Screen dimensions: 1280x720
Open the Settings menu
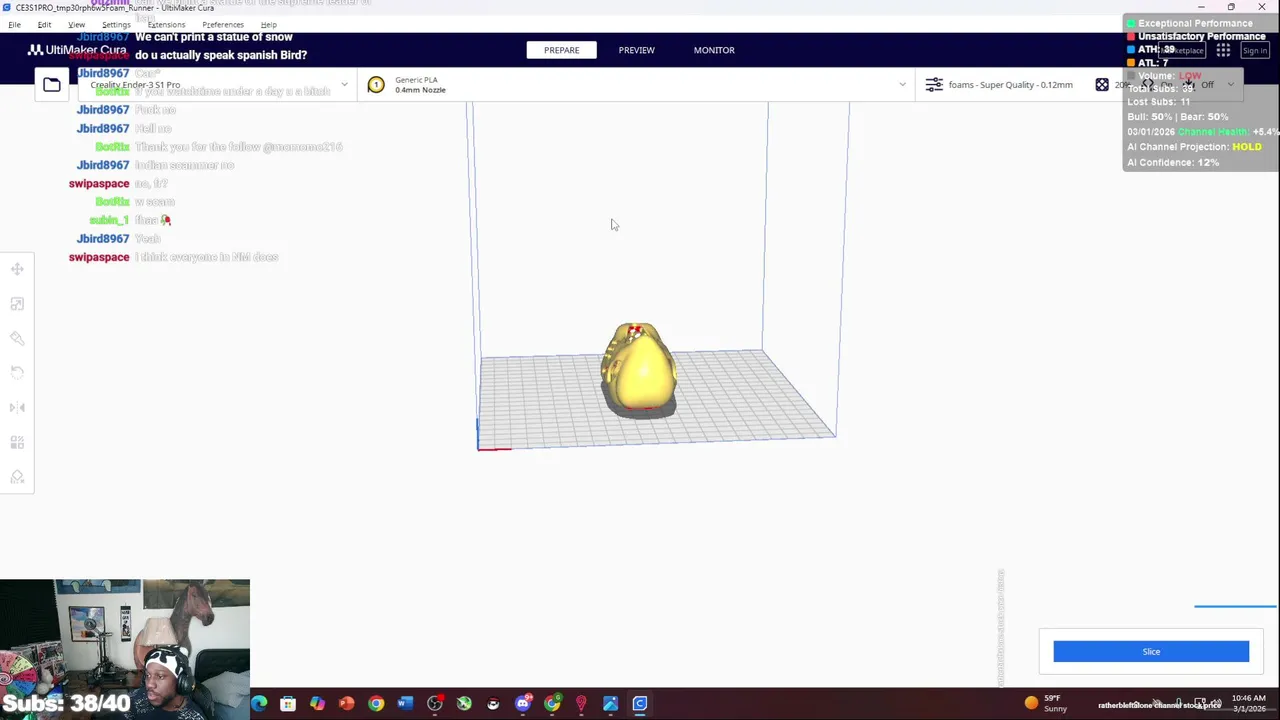click(116, 24)
